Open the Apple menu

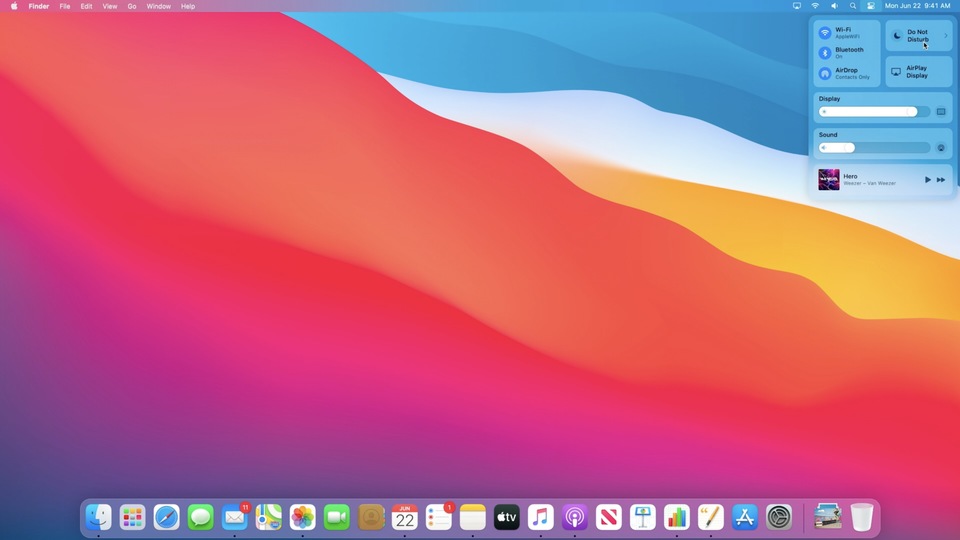click(14, 6)
